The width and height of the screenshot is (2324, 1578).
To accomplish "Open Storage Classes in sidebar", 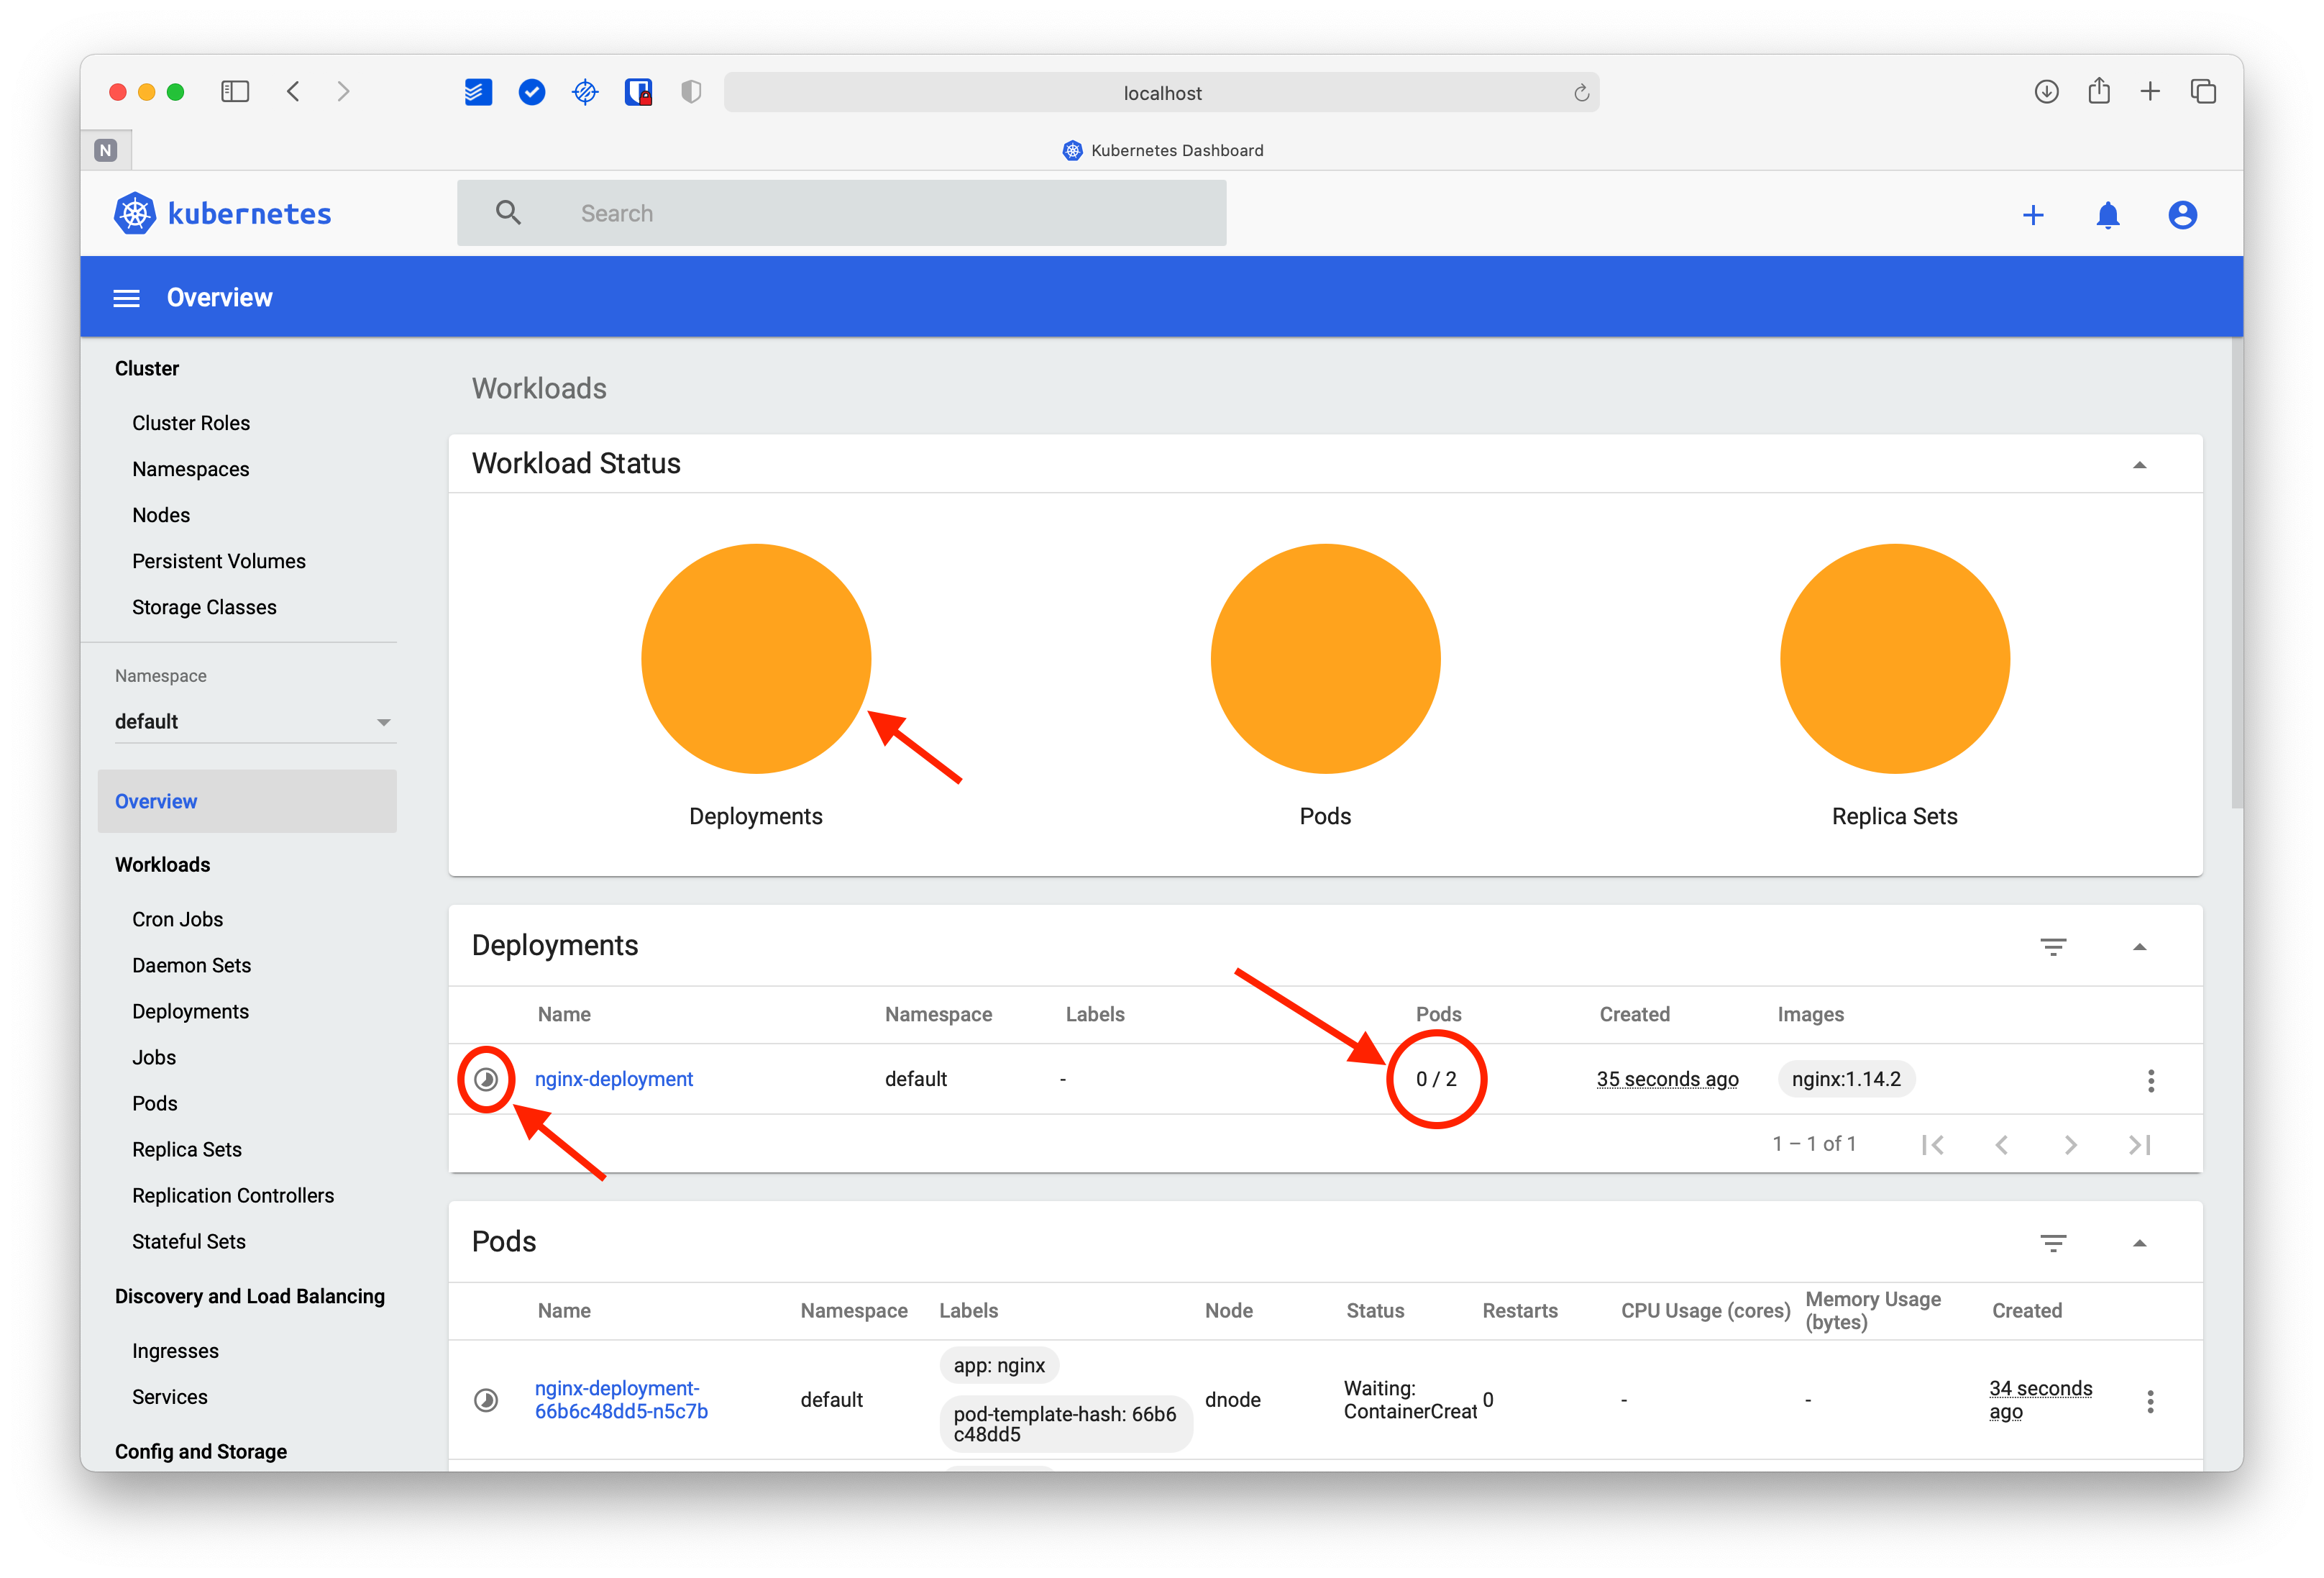I will 204,607.
